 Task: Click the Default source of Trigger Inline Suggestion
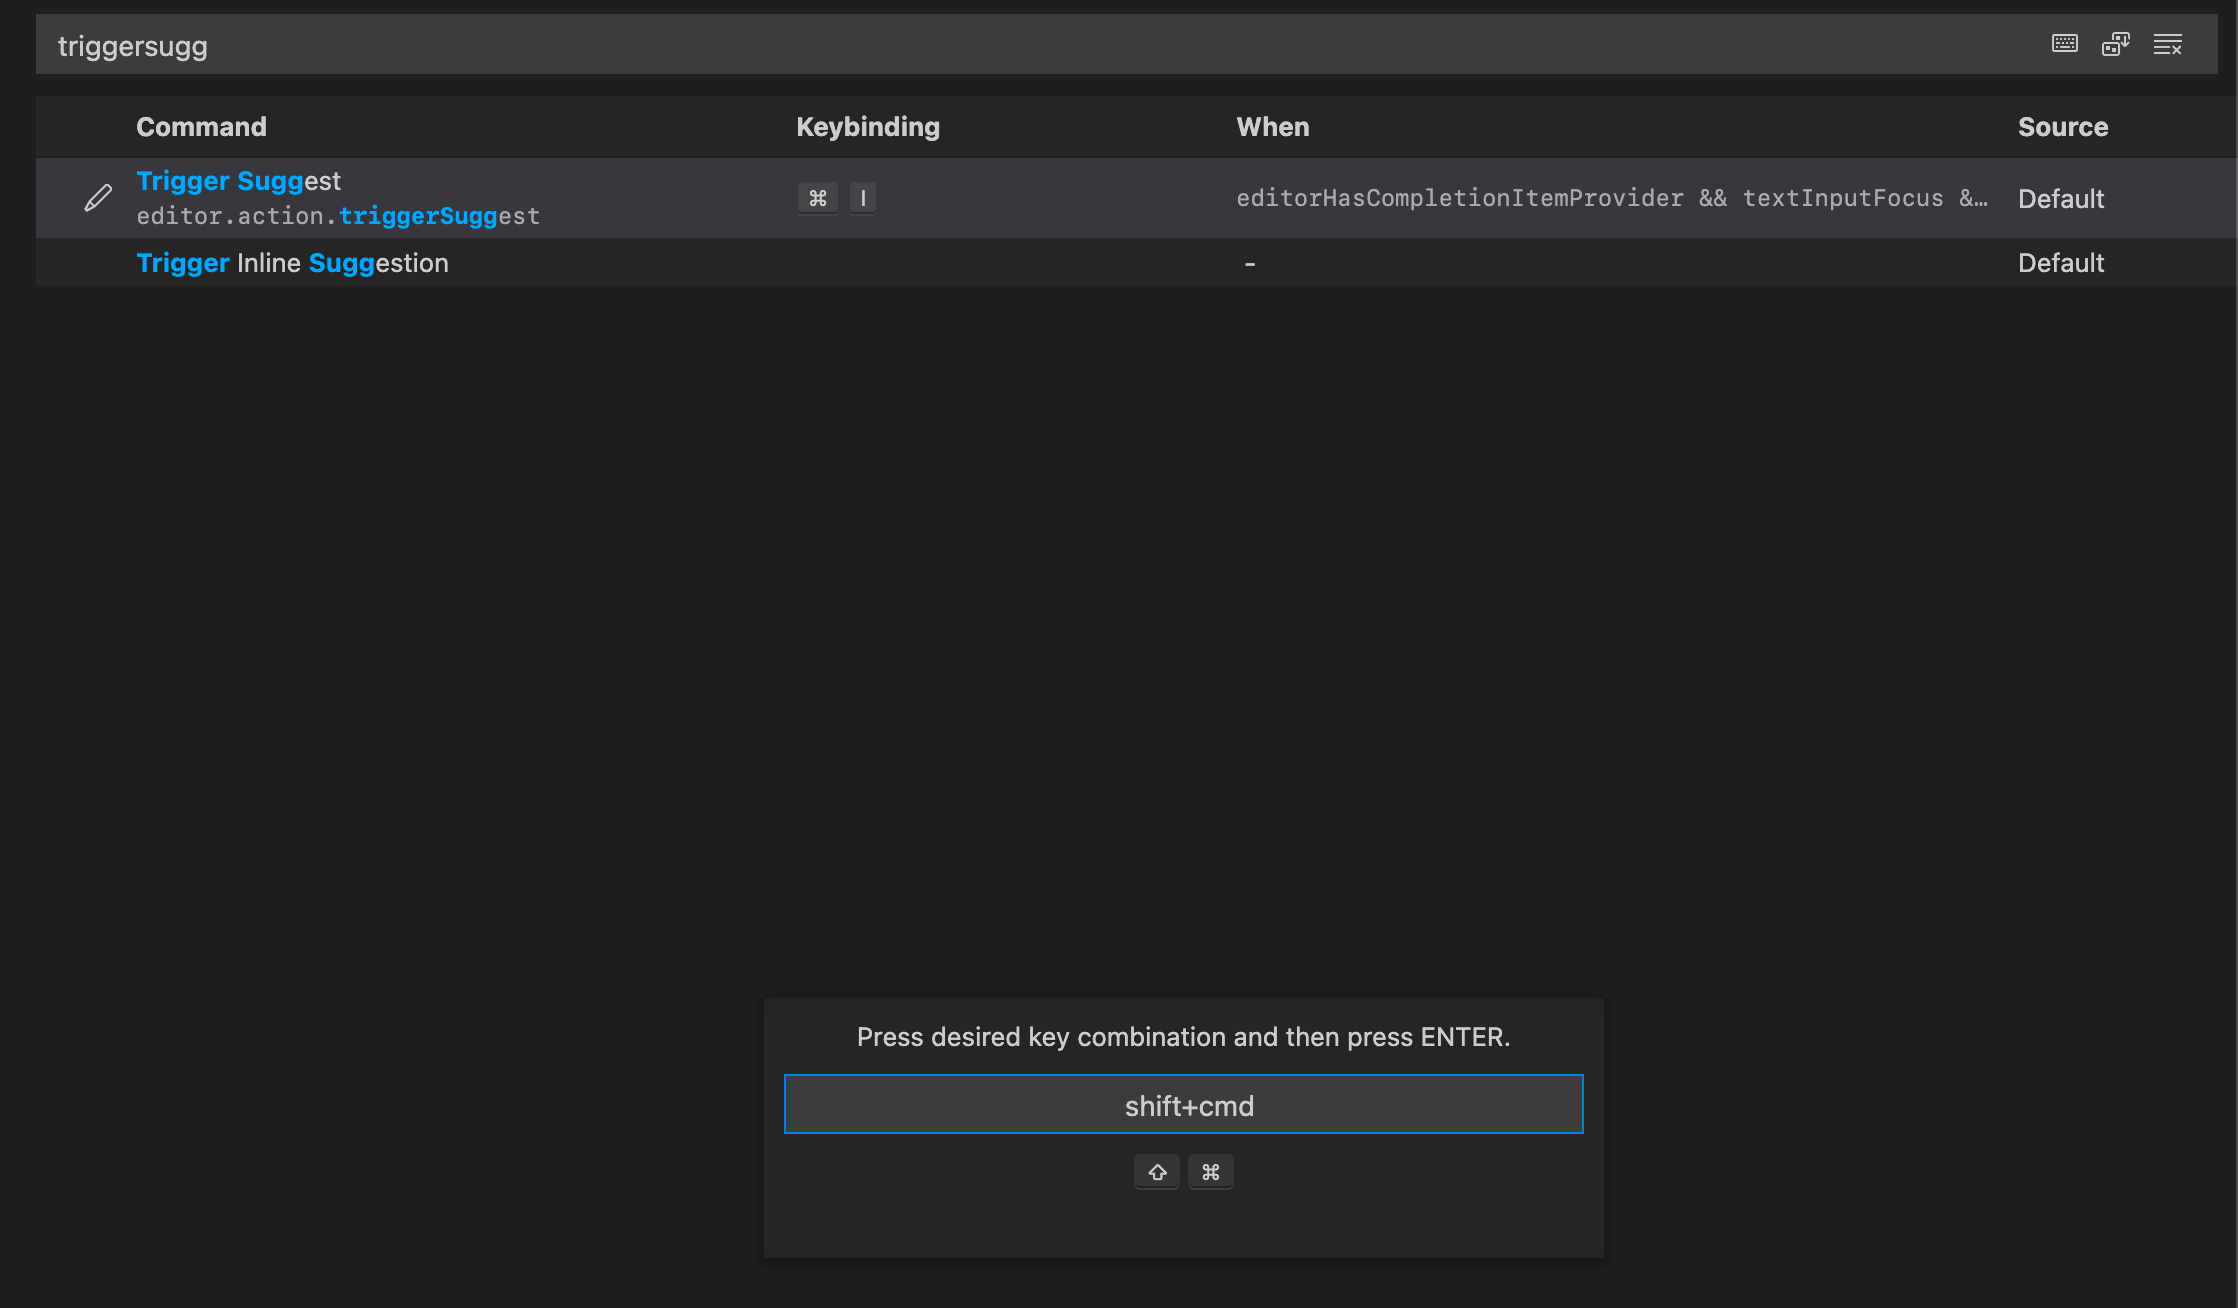coord(2060,263)
